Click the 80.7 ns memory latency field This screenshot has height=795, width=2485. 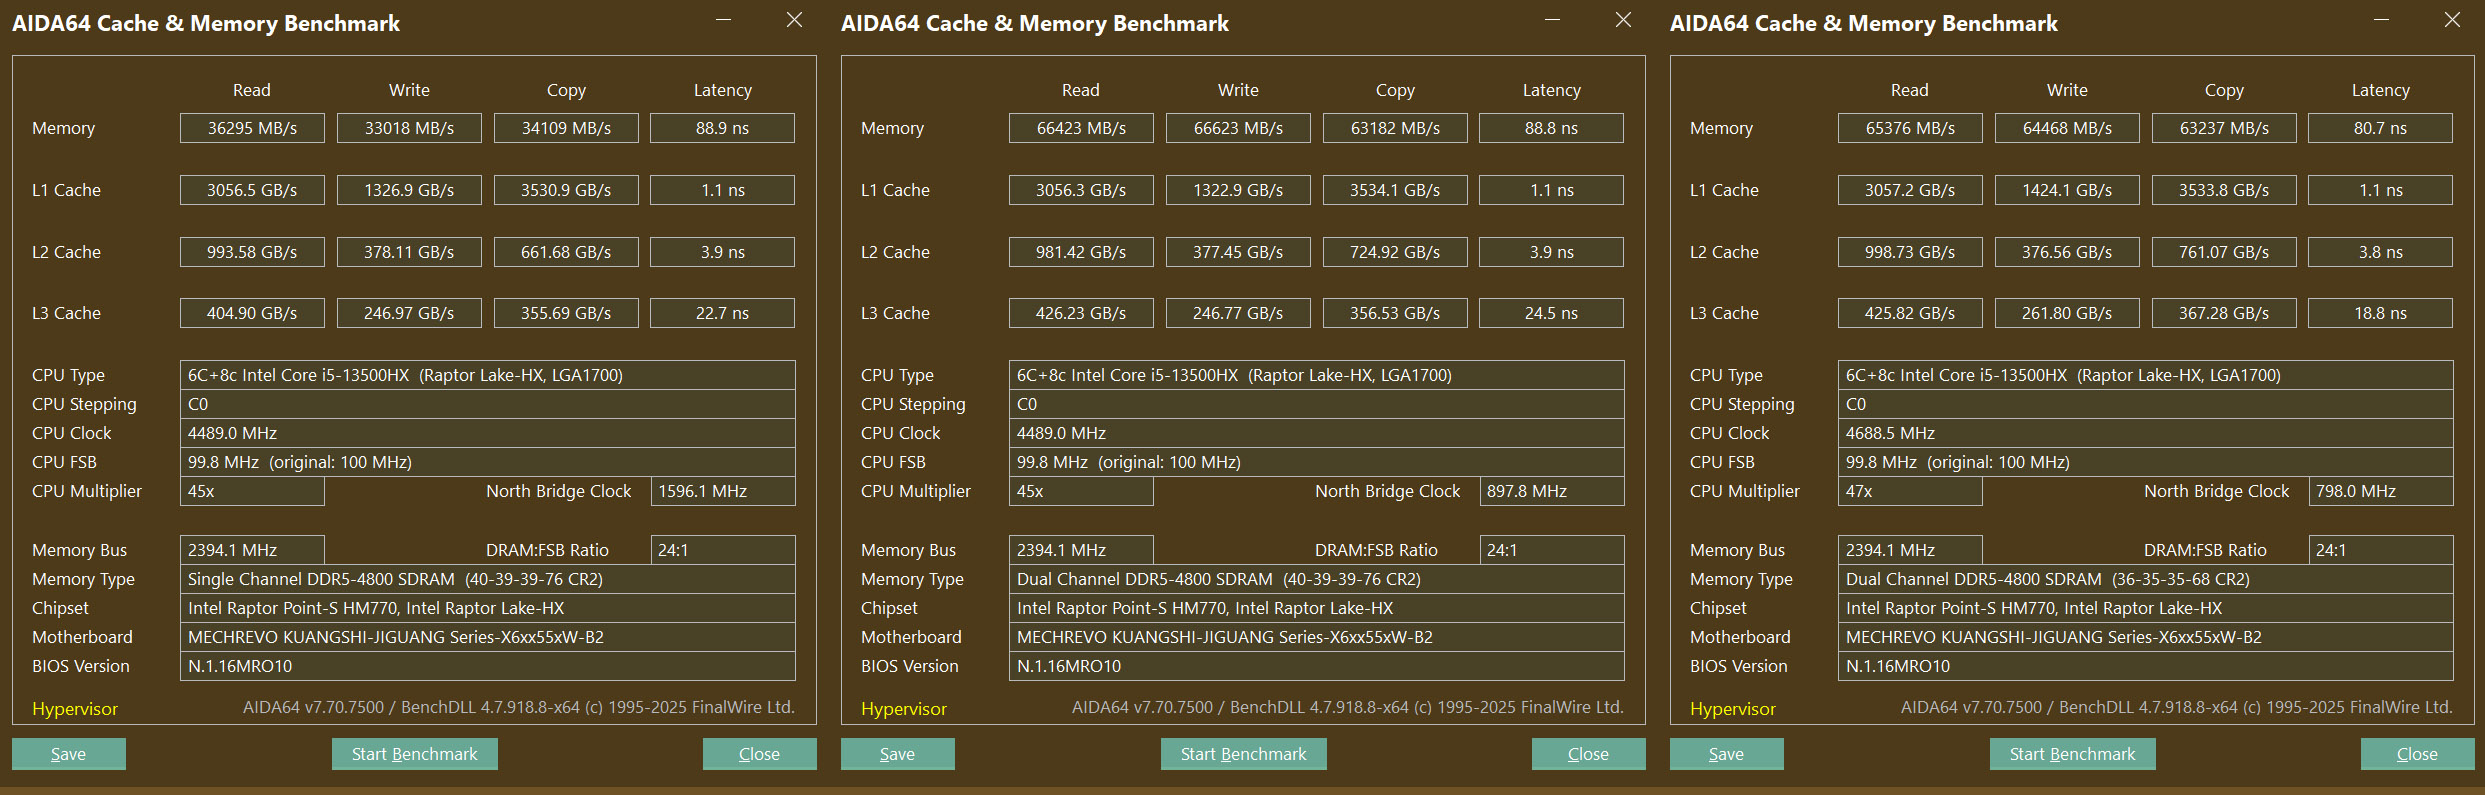point(2380,128)
